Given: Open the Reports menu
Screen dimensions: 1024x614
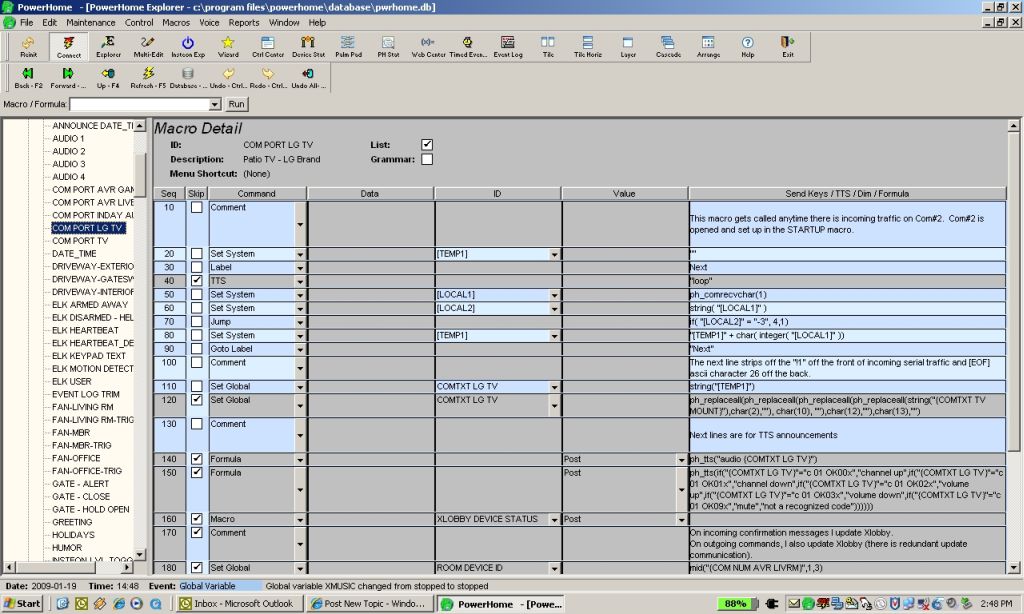Looking at the screenshot, I should [x=244, y=22].
